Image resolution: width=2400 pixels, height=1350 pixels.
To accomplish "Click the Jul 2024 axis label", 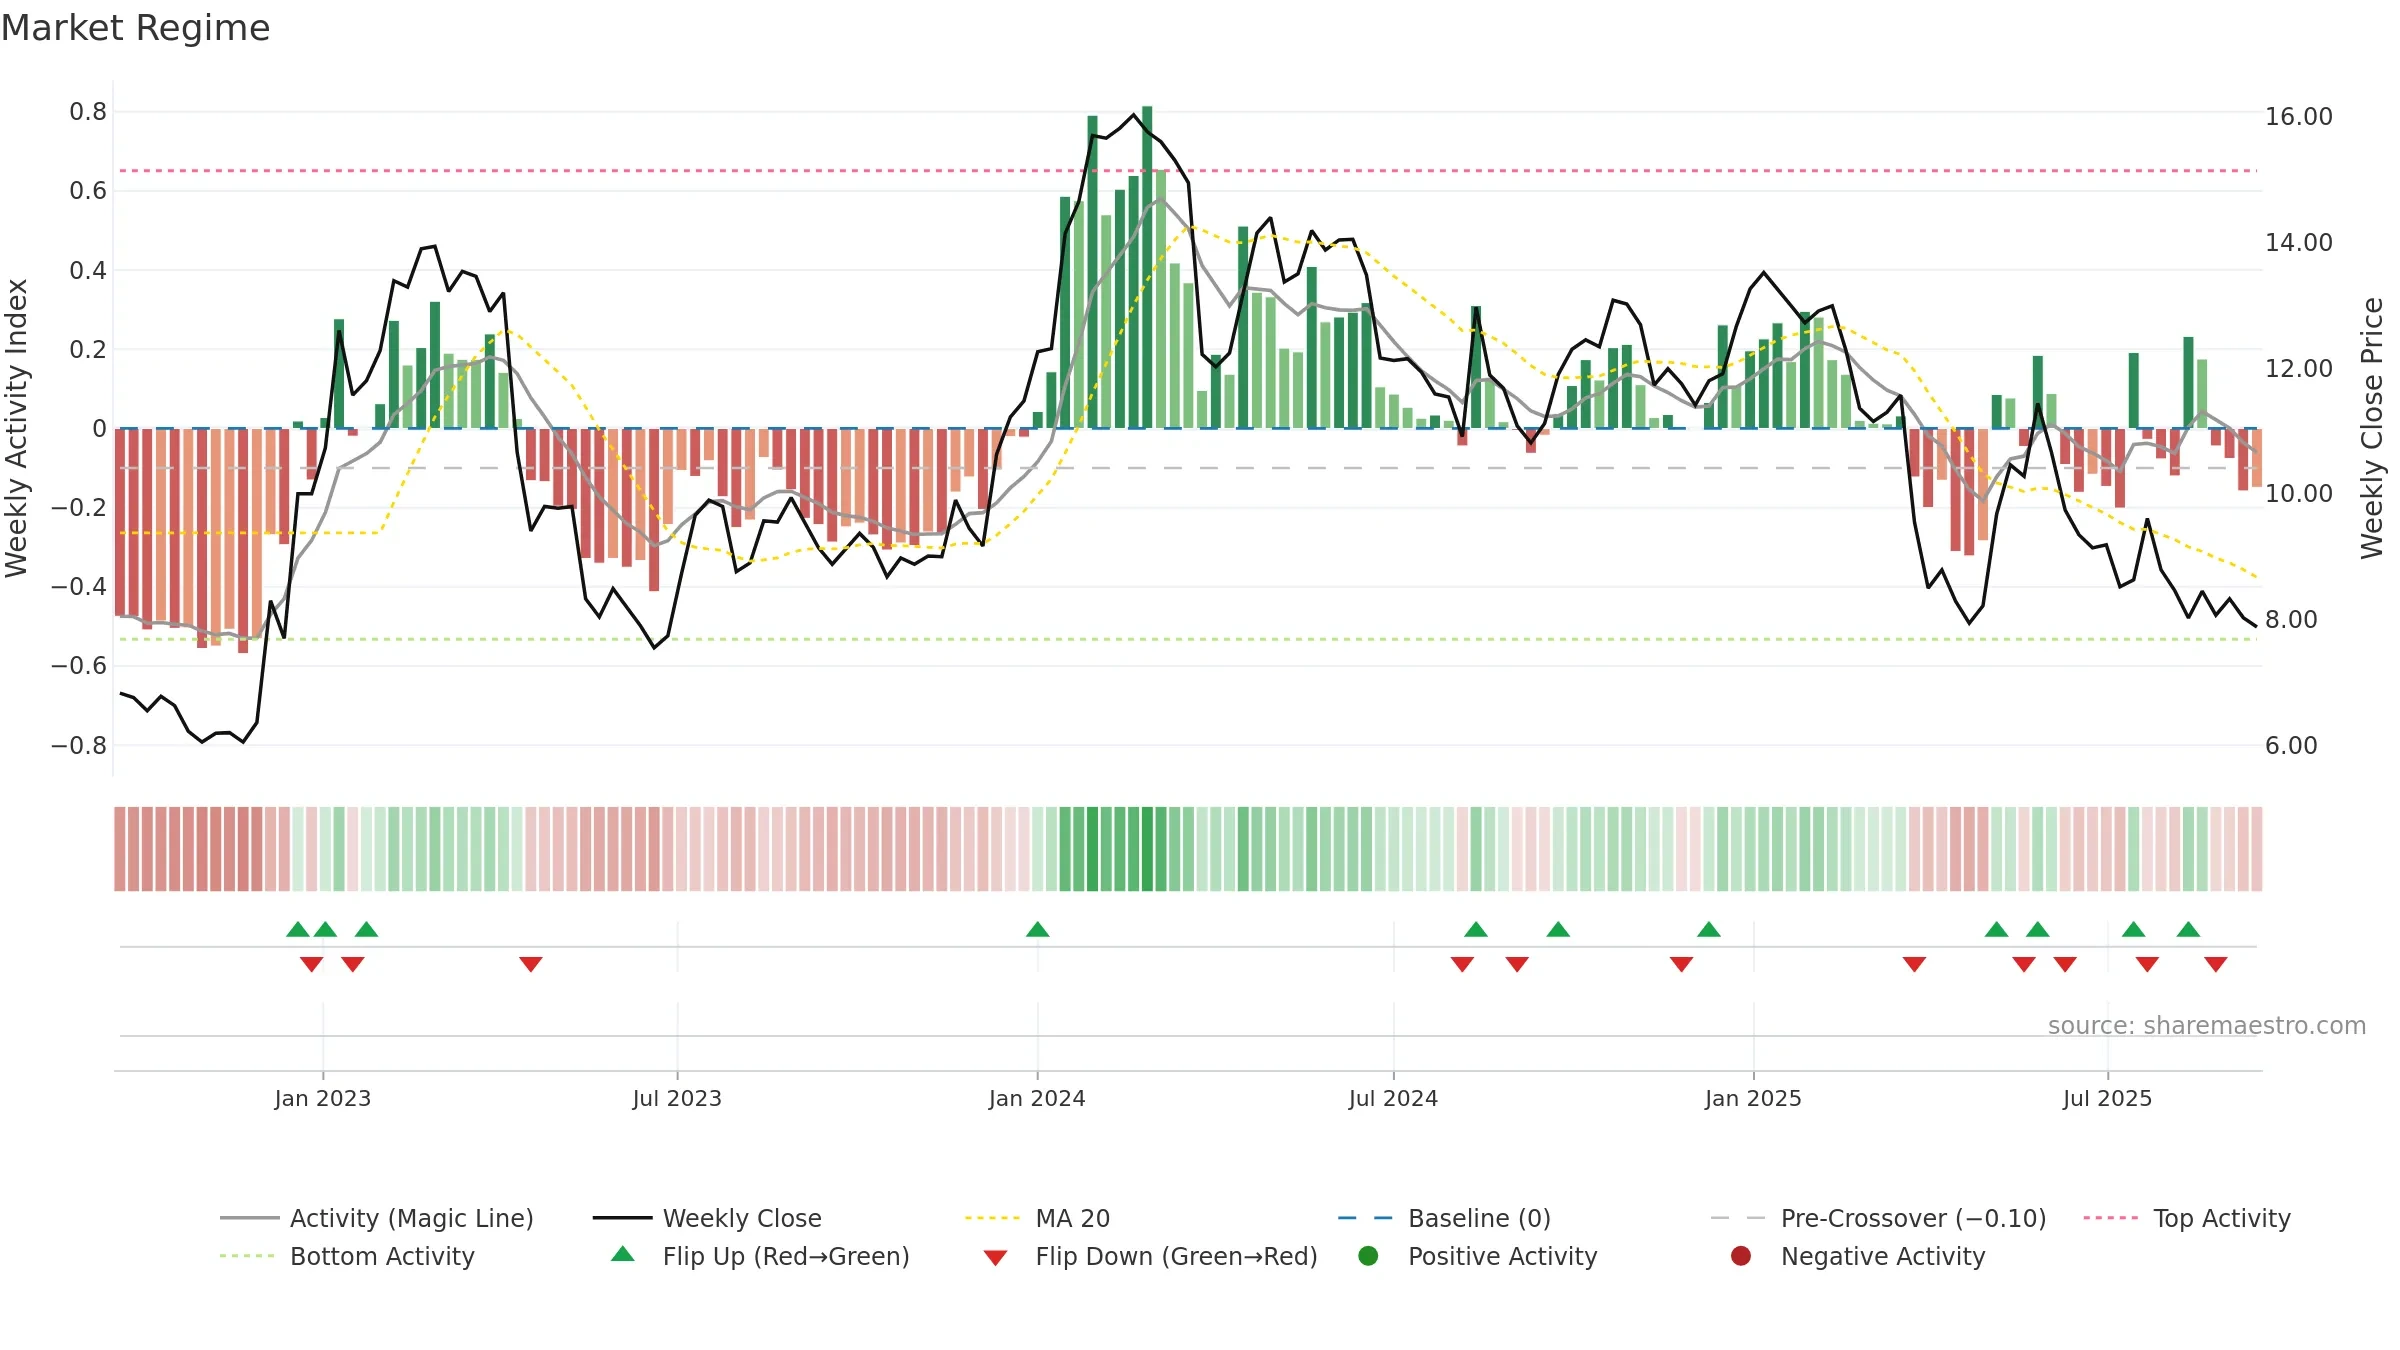I will click(1393, 1098).
